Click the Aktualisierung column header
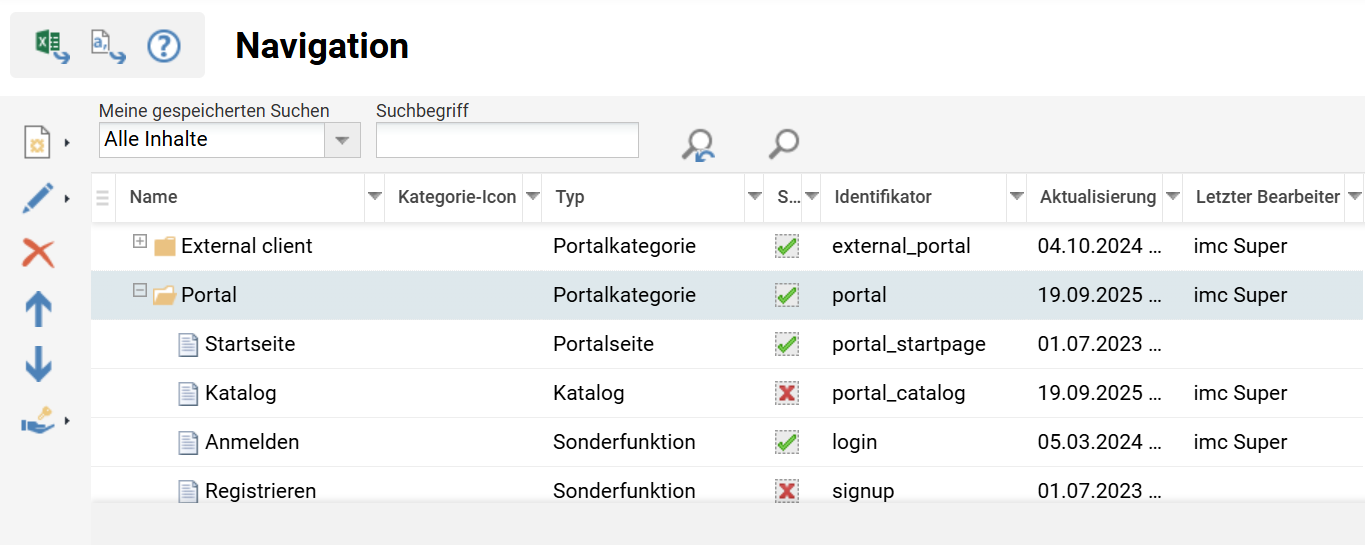 1097,197
